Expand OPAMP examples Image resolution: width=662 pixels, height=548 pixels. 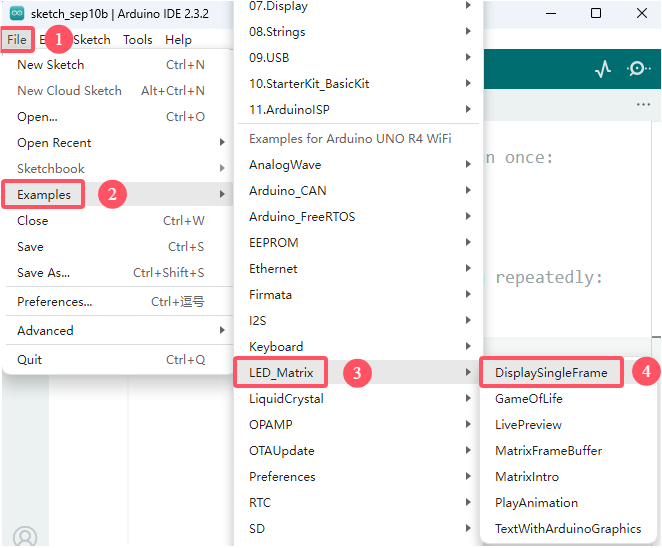(x=359, y=425)
